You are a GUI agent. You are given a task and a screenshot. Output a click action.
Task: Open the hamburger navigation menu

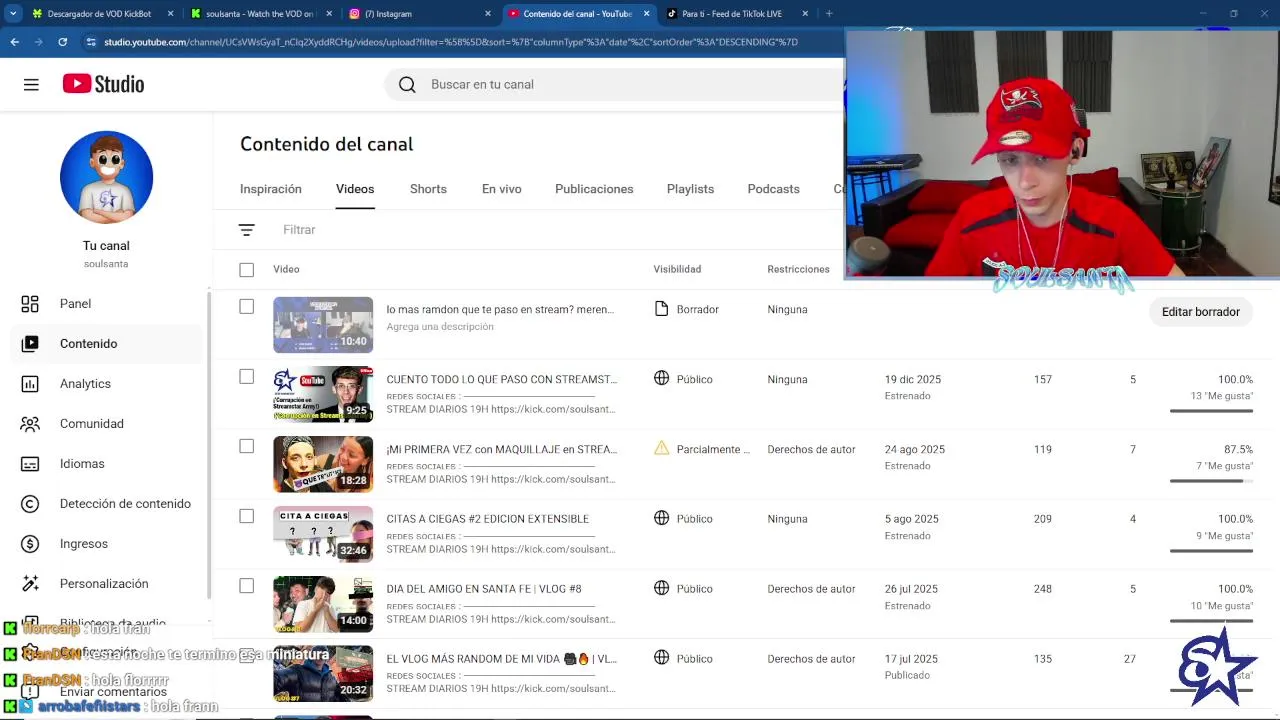click(31, 85)
